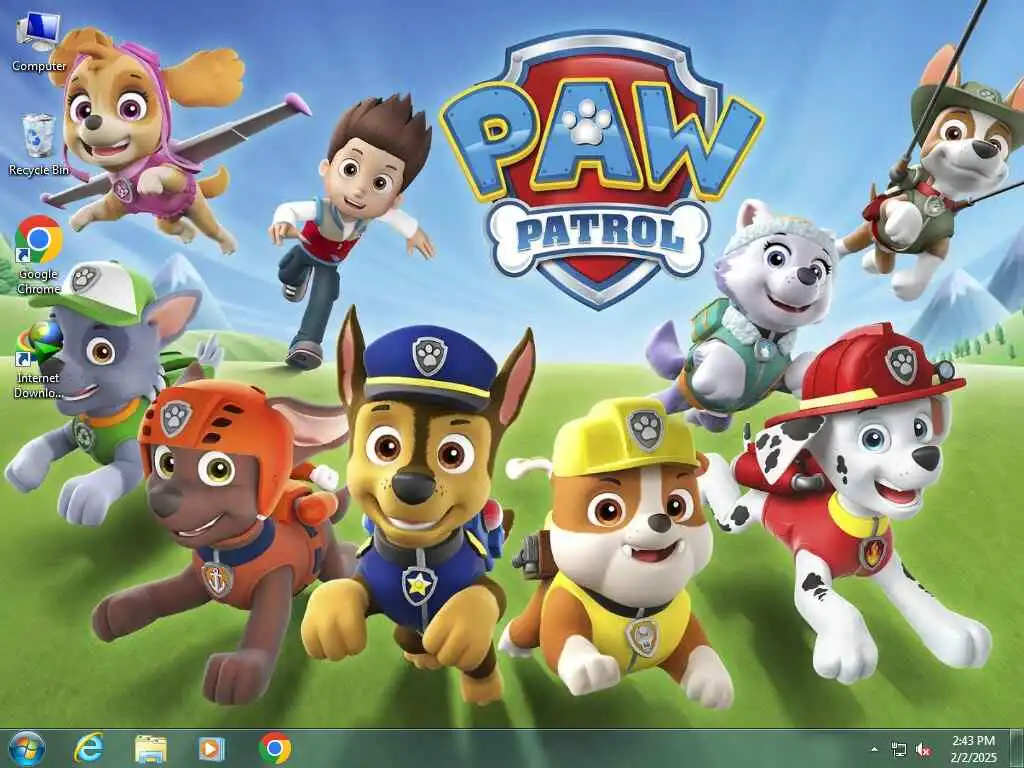Select the Google Chrome desktop shortcut
Image resolution: width=1024 pixels, height=768 pixels.
(x=38, y=255)
